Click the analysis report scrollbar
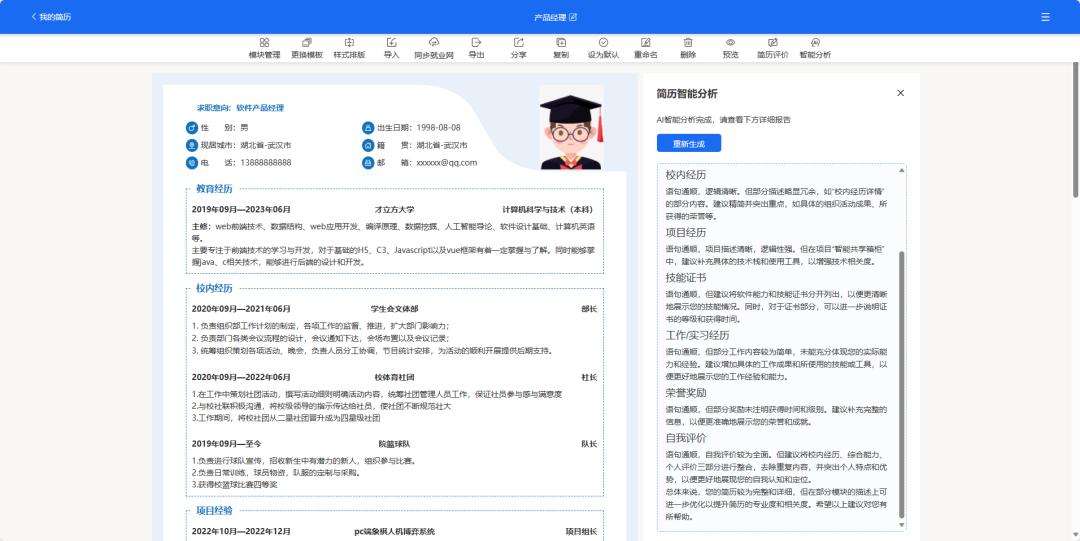 point(901,380)
